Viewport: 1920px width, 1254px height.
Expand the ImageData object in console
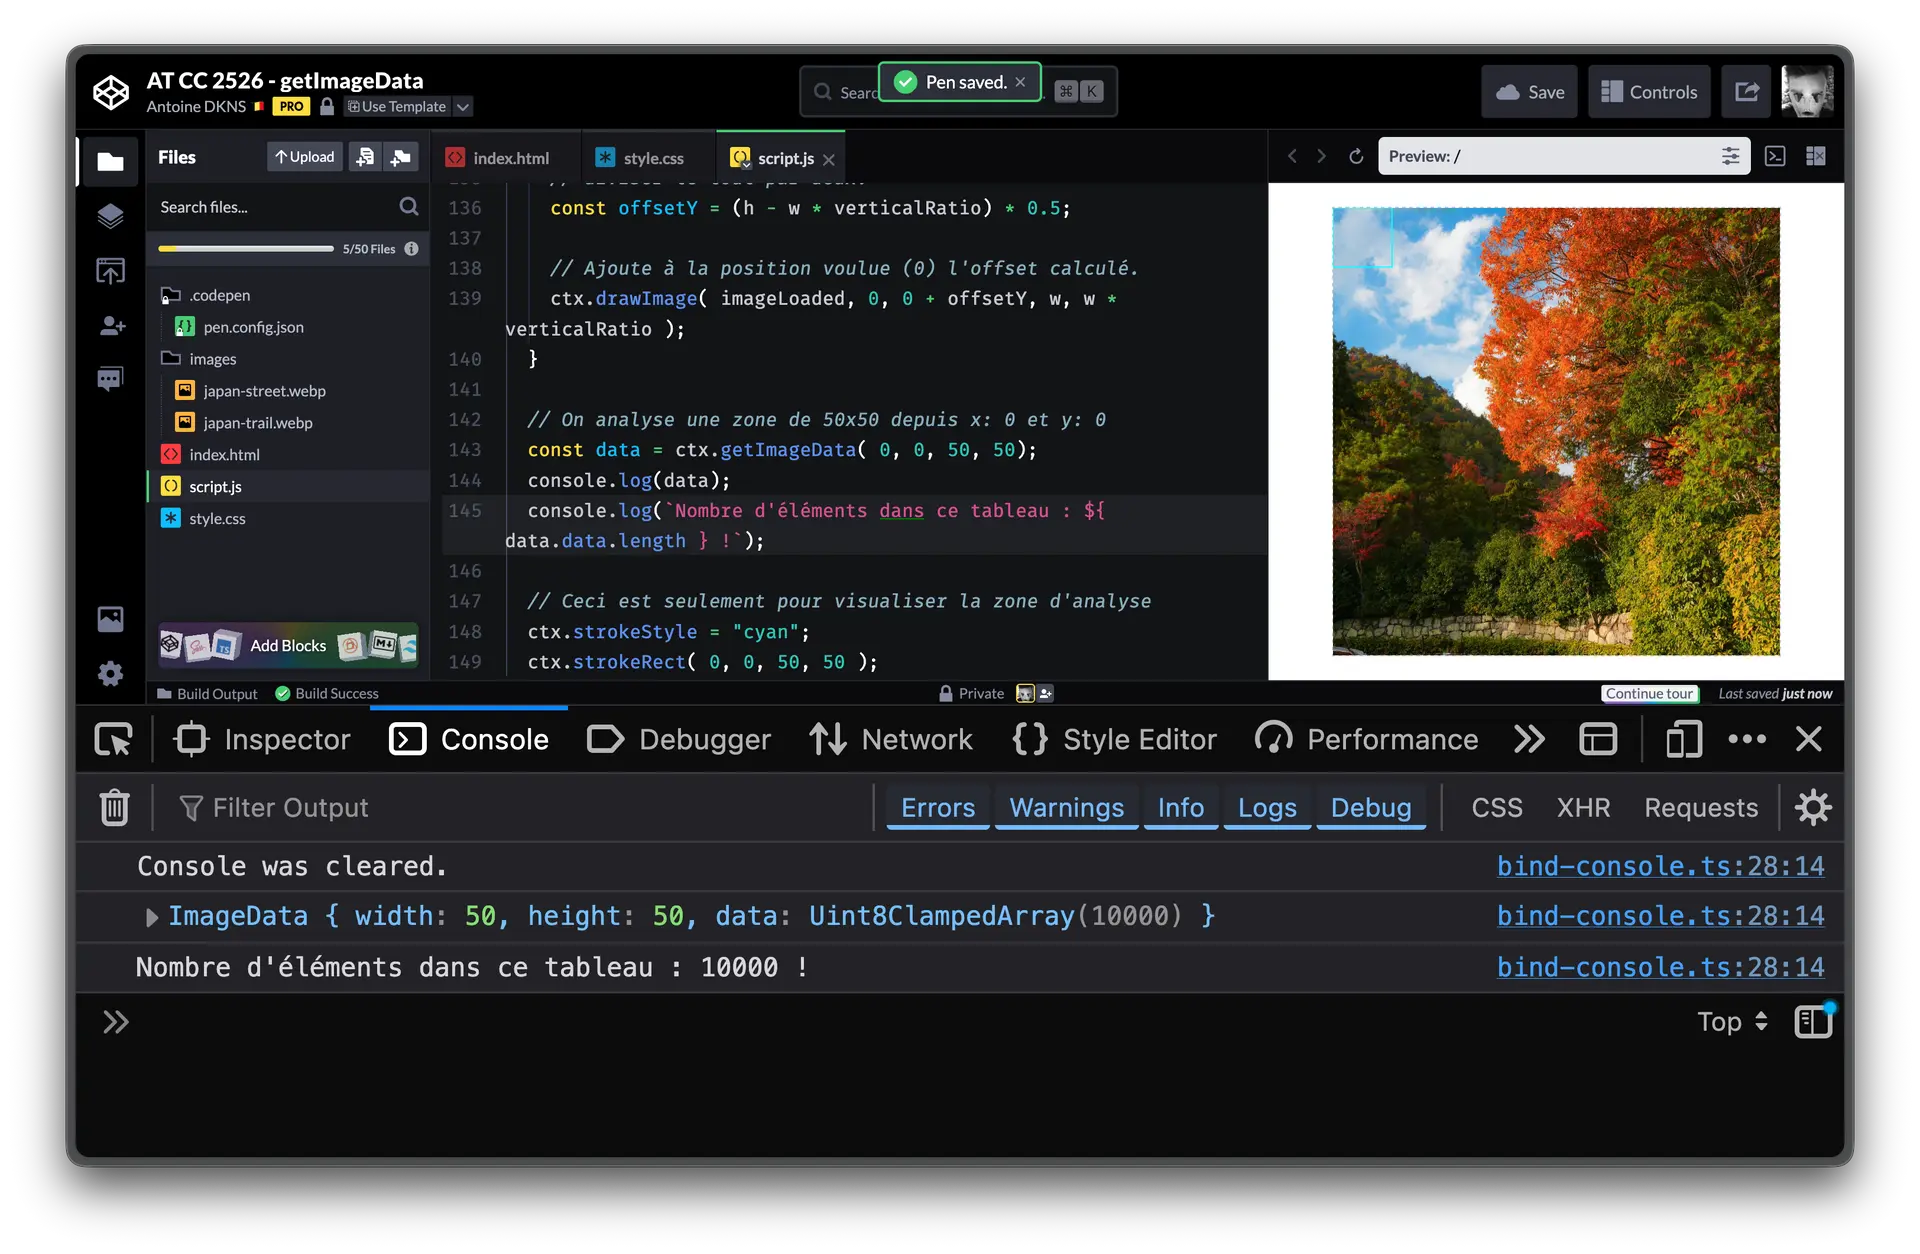(x=152, y=917)
